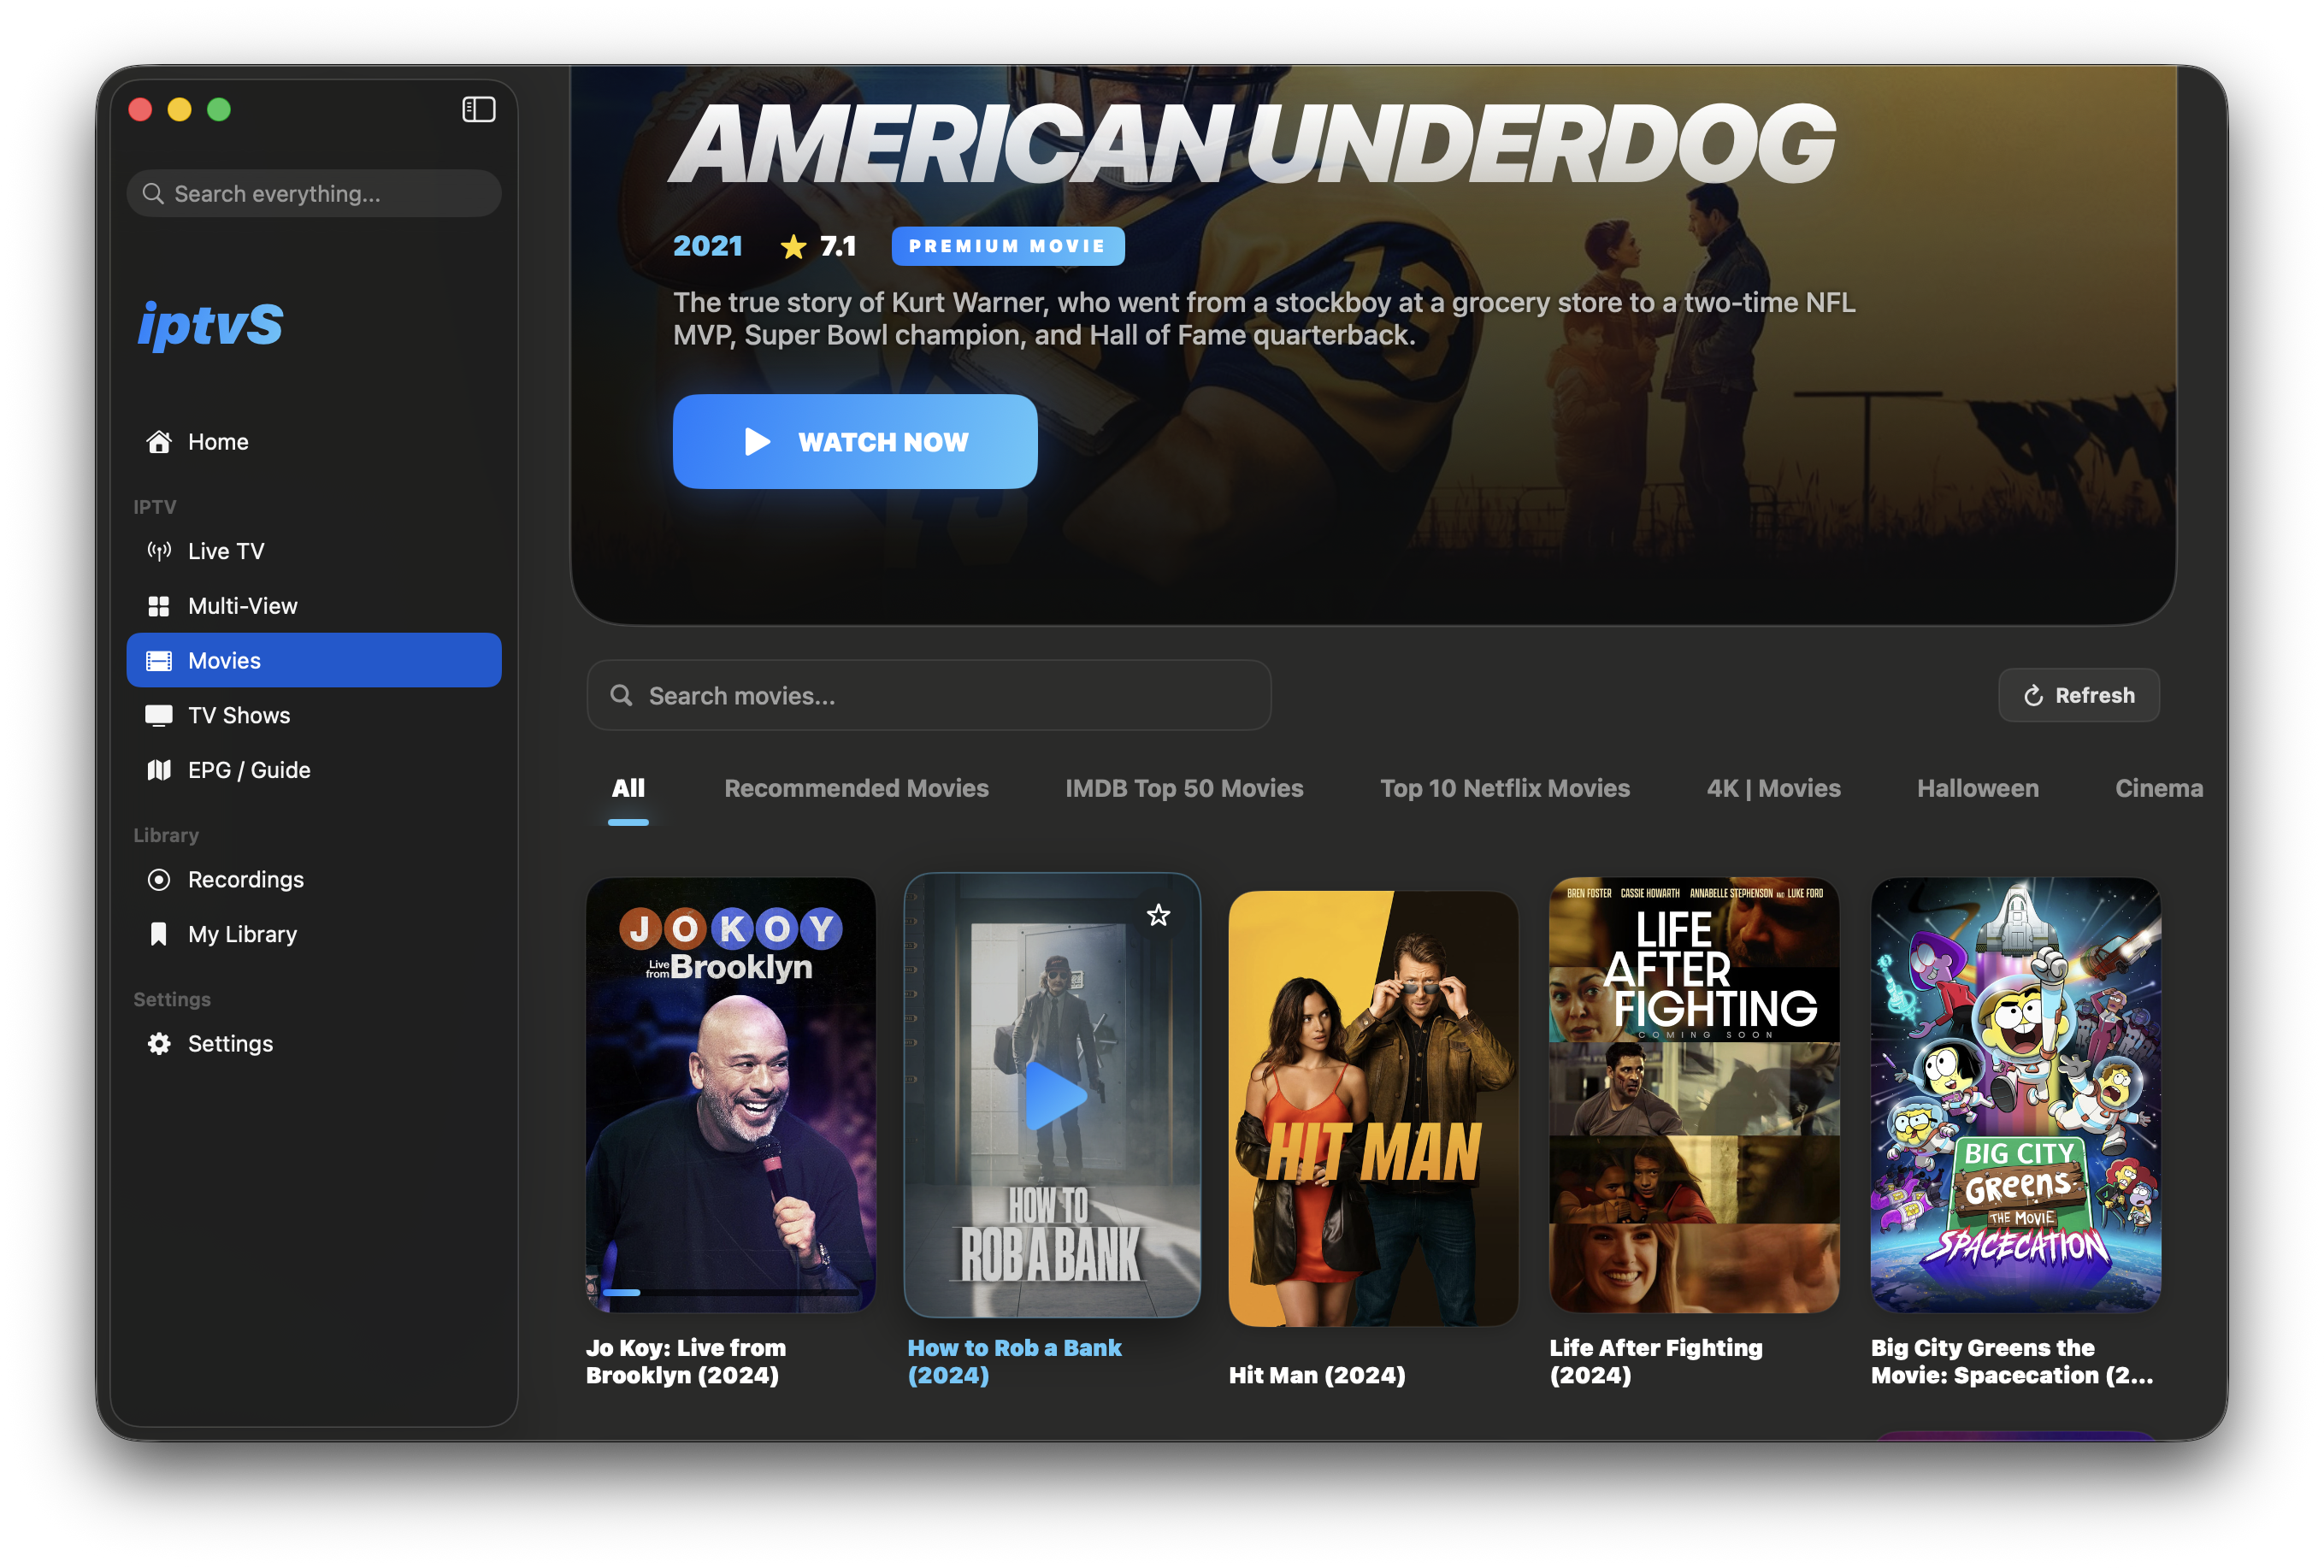
Task: Click the play triangle on Watch Now
Action: (x=757, y=442)
